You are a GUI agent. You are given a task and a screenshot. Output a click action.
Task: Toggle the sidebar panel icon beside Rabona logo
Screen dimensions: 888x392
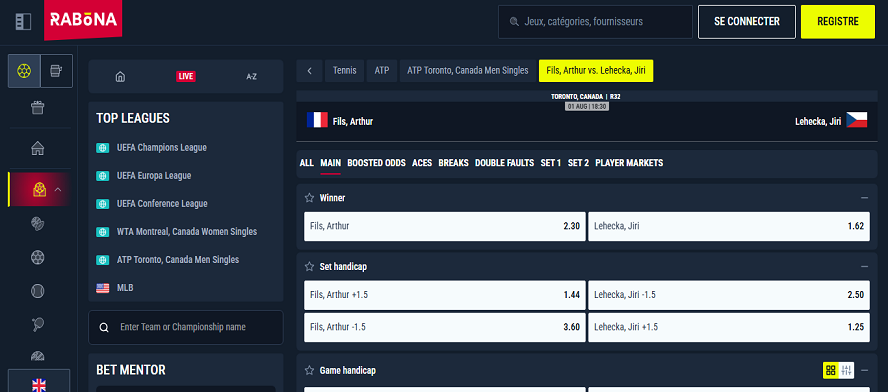click(x=23, y=22)
